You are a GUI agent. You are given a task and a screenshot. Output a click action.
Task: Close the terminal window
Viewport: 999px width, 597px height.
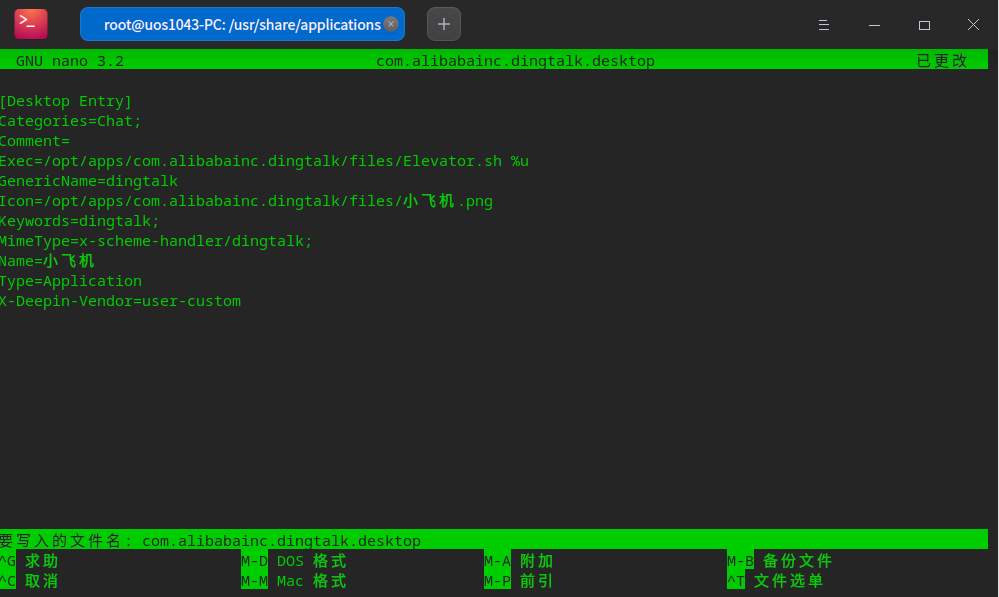(974, 25)
